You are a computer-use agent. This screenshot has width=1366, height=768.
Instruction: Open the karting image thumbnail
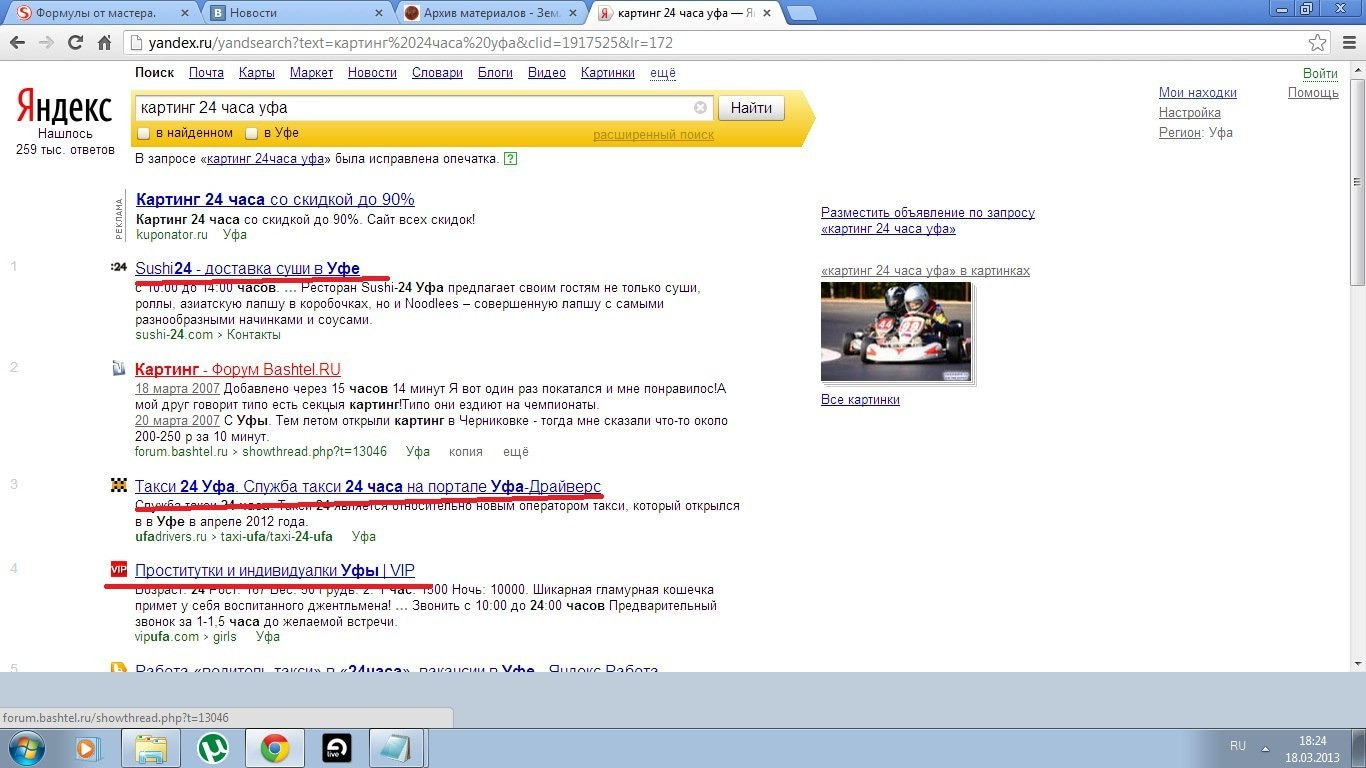click(895, 332)
